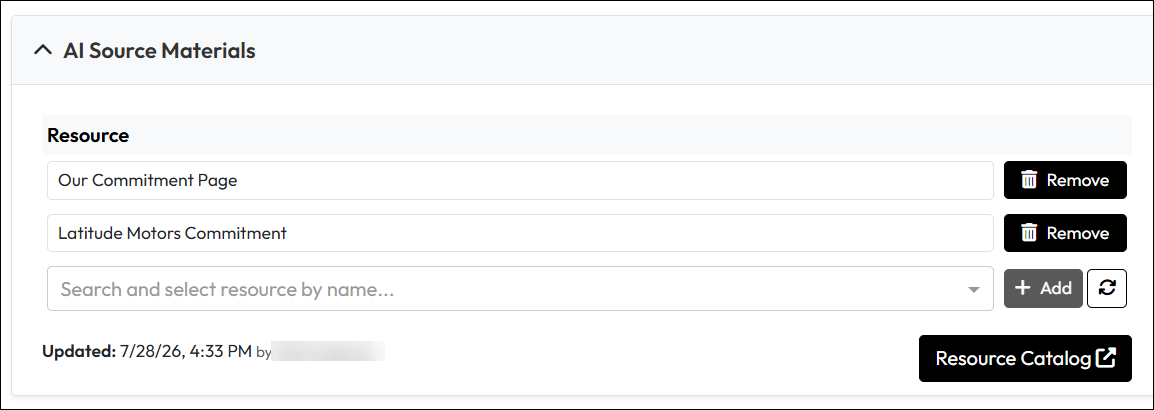Select the Our Commitment Page field
1154x410 pixels.
[x=520, y=180]
